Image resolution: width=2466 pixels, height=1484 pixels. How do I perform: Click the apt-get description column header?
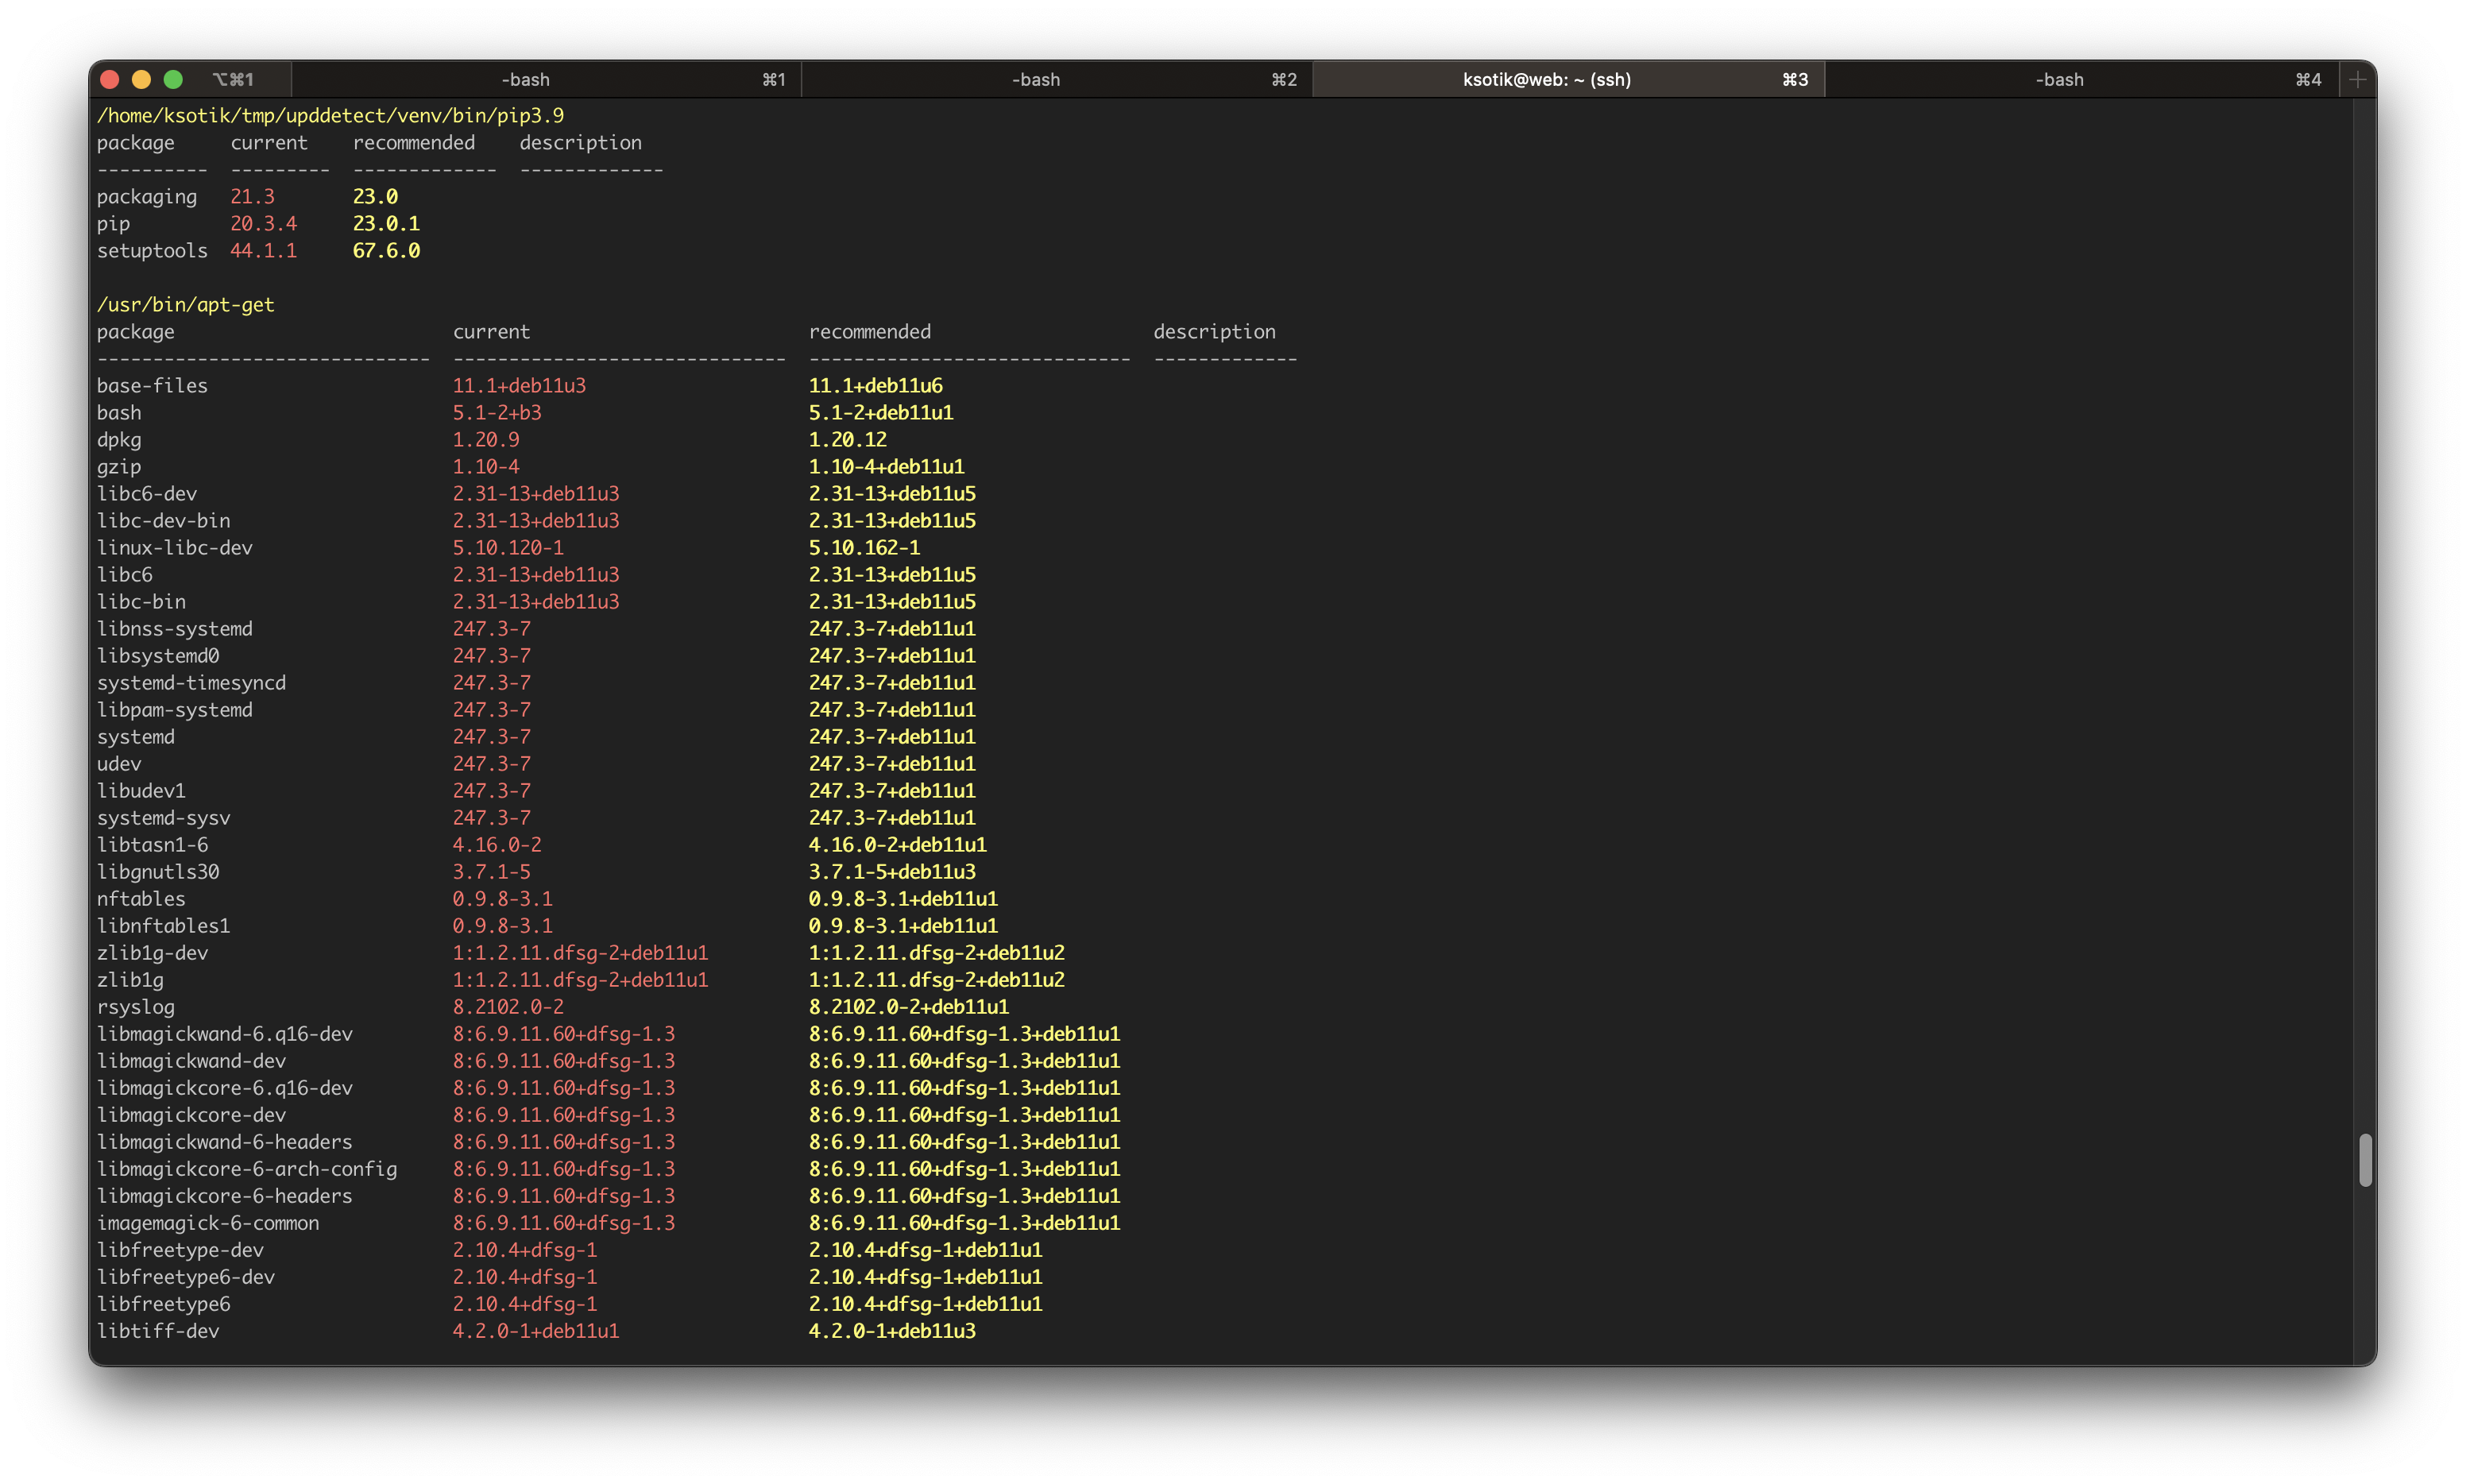(1214, 332)
